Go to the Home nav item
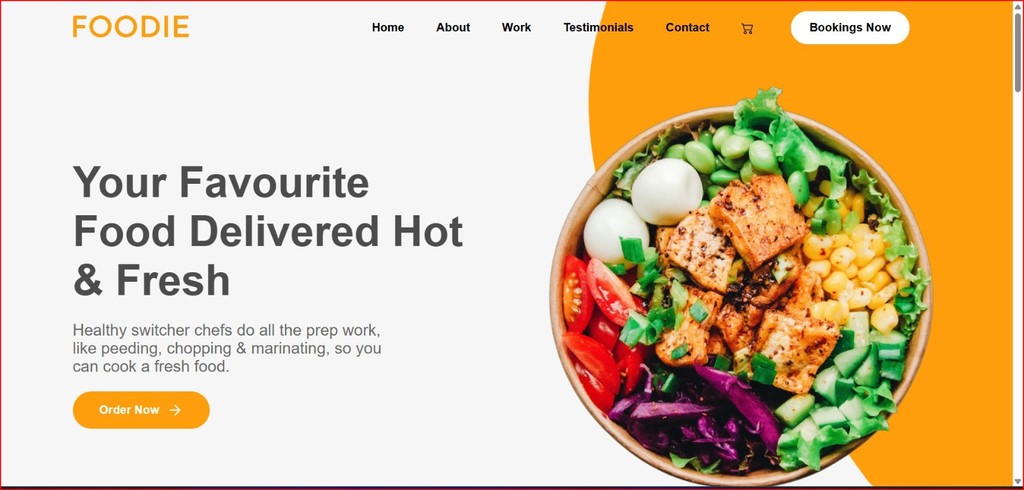The width and height of the screenshot is (1024, 490). [x=388, y=27]
